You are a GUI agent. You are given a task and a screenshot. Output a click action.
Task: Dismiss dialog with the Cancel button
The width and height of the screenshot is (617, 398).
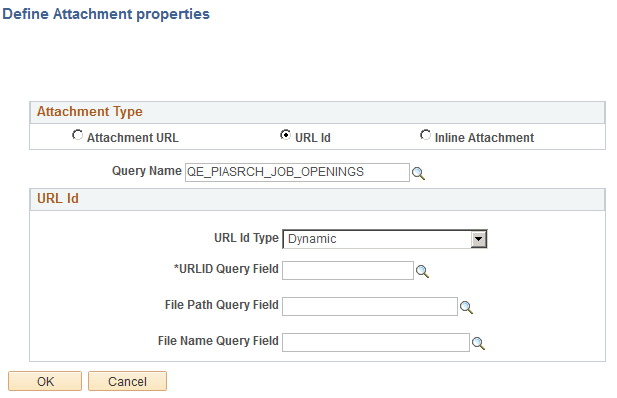coord(127,381)
